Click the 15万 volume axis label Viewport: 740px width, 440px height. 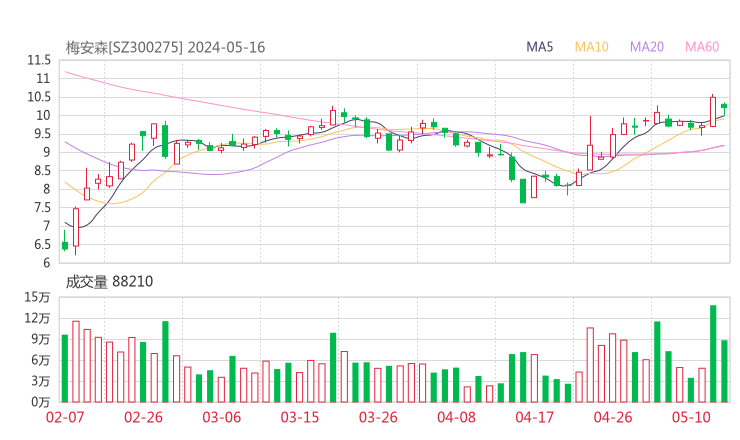[x=37, y=297]
